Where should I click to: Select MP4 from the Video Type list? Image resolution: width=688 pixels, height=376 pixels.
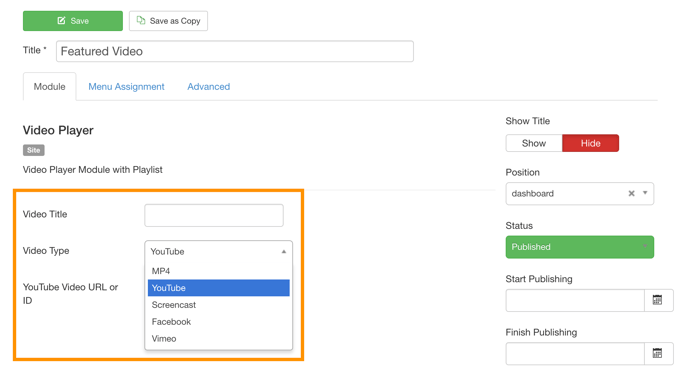tap(219, 271)
